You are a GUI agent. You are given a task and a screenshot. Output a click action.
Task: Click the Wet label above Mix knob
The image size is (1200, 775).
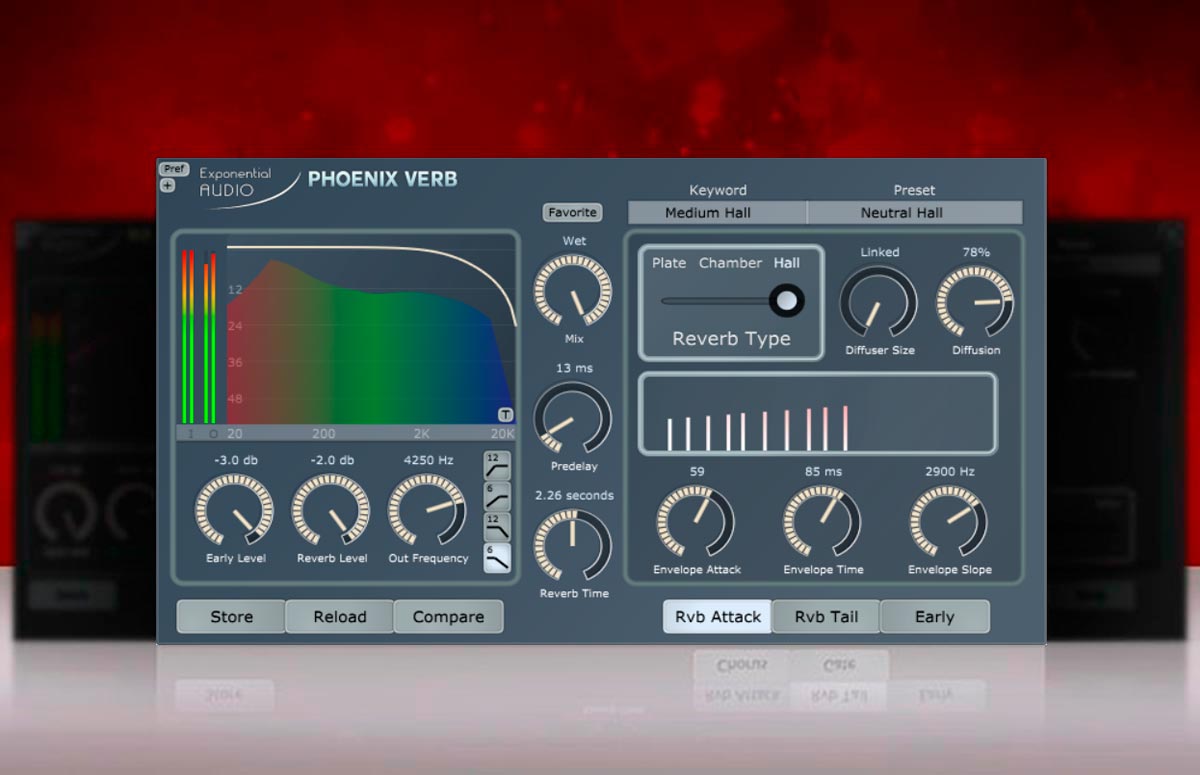point(574,241)
